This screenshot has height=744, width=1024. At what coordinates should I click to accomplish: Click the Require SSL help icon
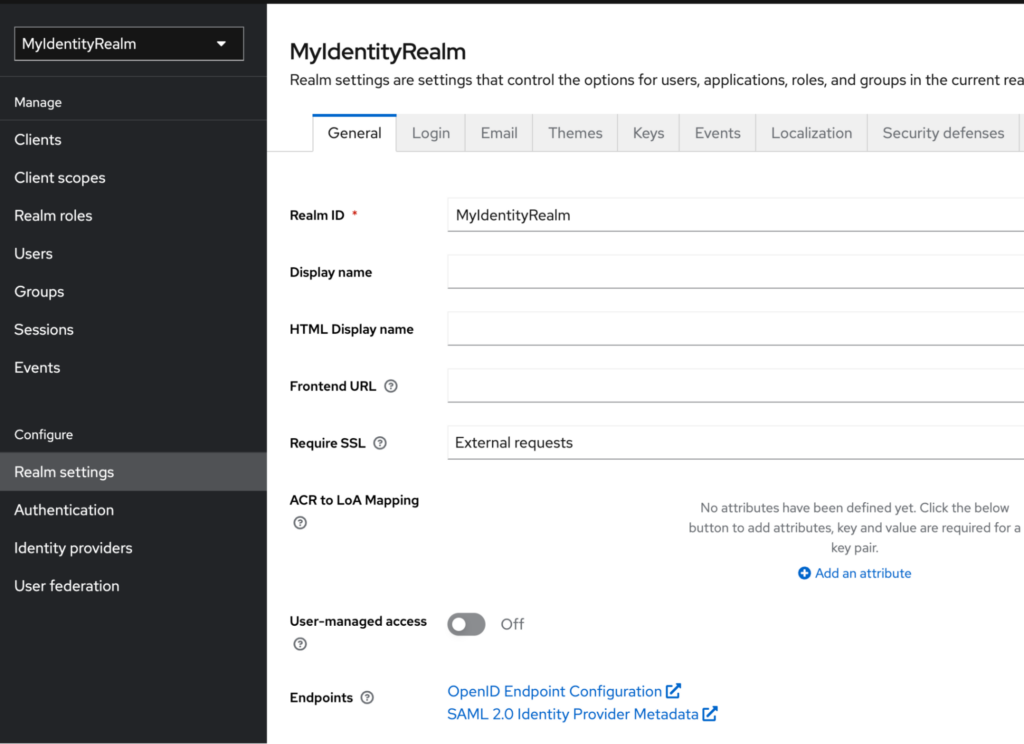pyautogui.click(x=379, y=443)
